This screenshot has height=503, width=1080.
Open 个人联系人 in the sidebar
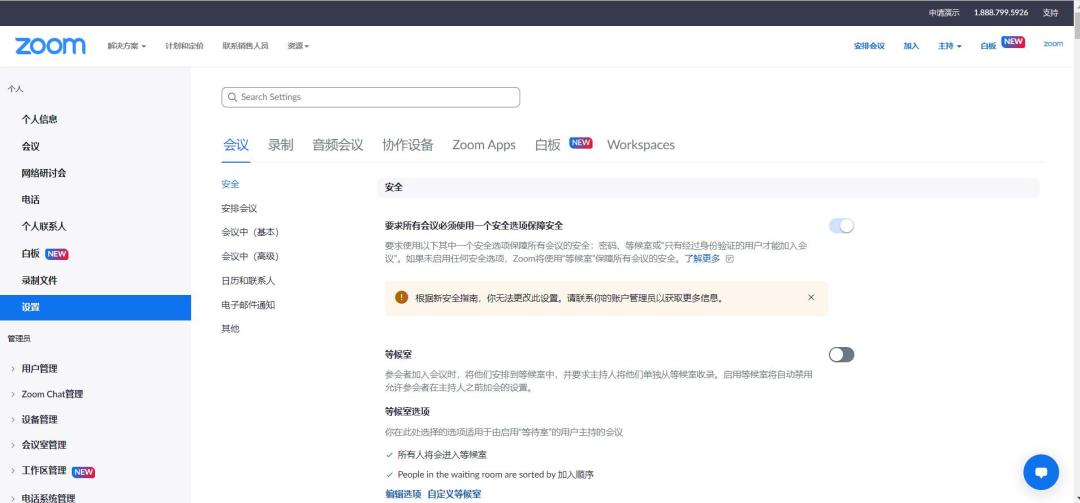point(43,227)
